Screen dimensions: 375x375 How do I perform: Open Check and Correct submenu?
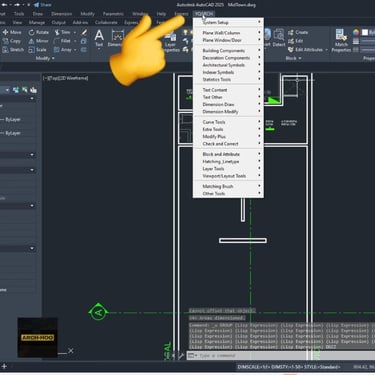point(228,144)
